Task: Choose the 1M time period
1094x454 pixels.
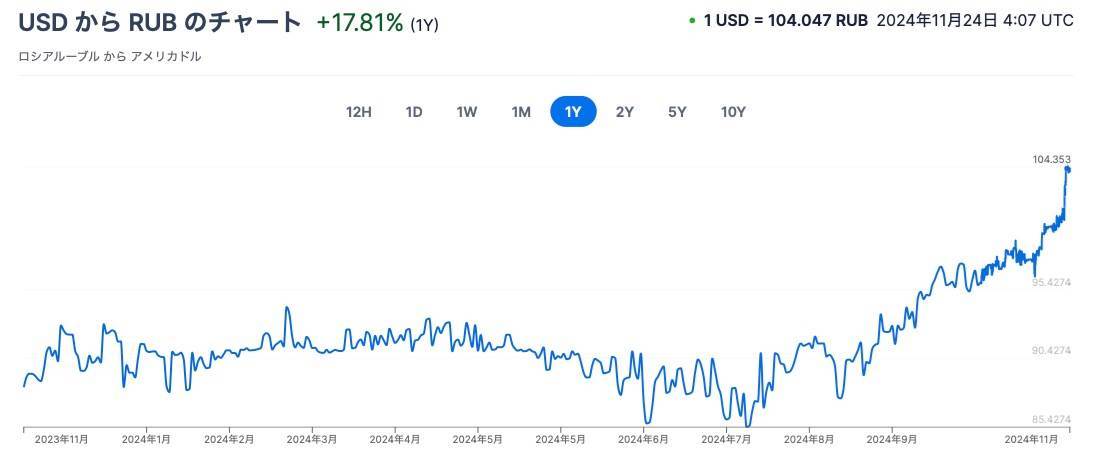Action: 521,112
